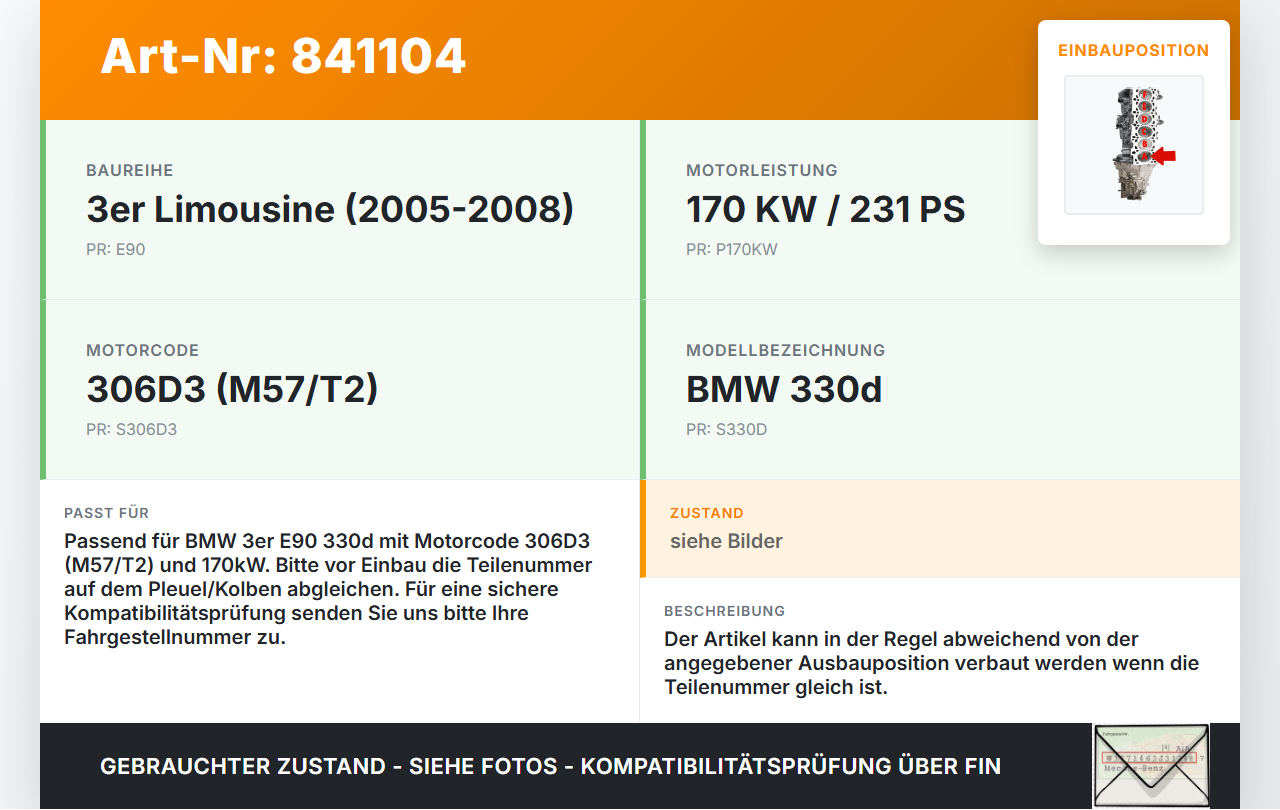Click the engine installation position thumbnail
The image size is (1280, 810).
[x=1134, y=145]
